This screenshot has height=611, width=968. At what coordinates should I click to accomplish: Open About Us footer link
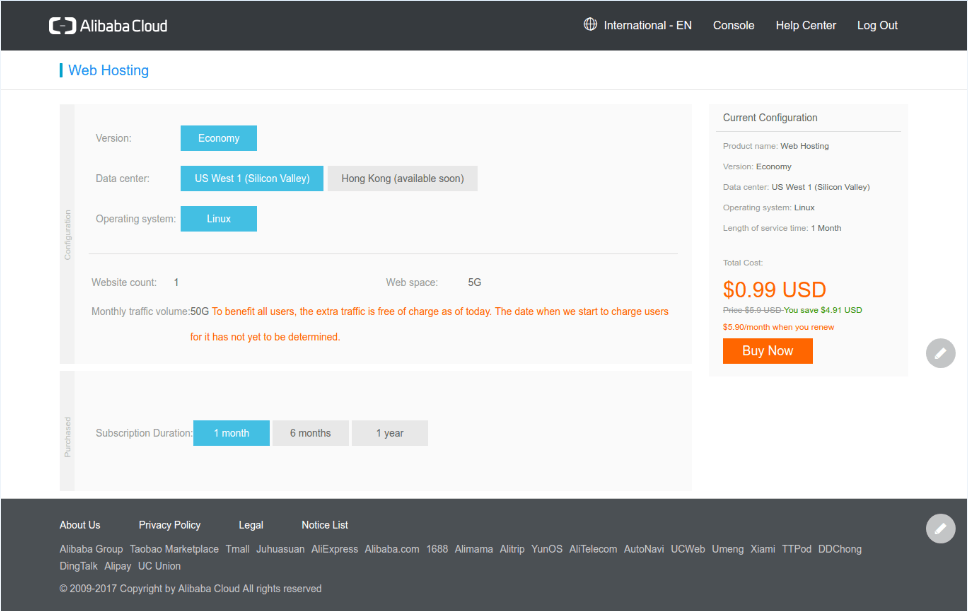pos(80,525)
